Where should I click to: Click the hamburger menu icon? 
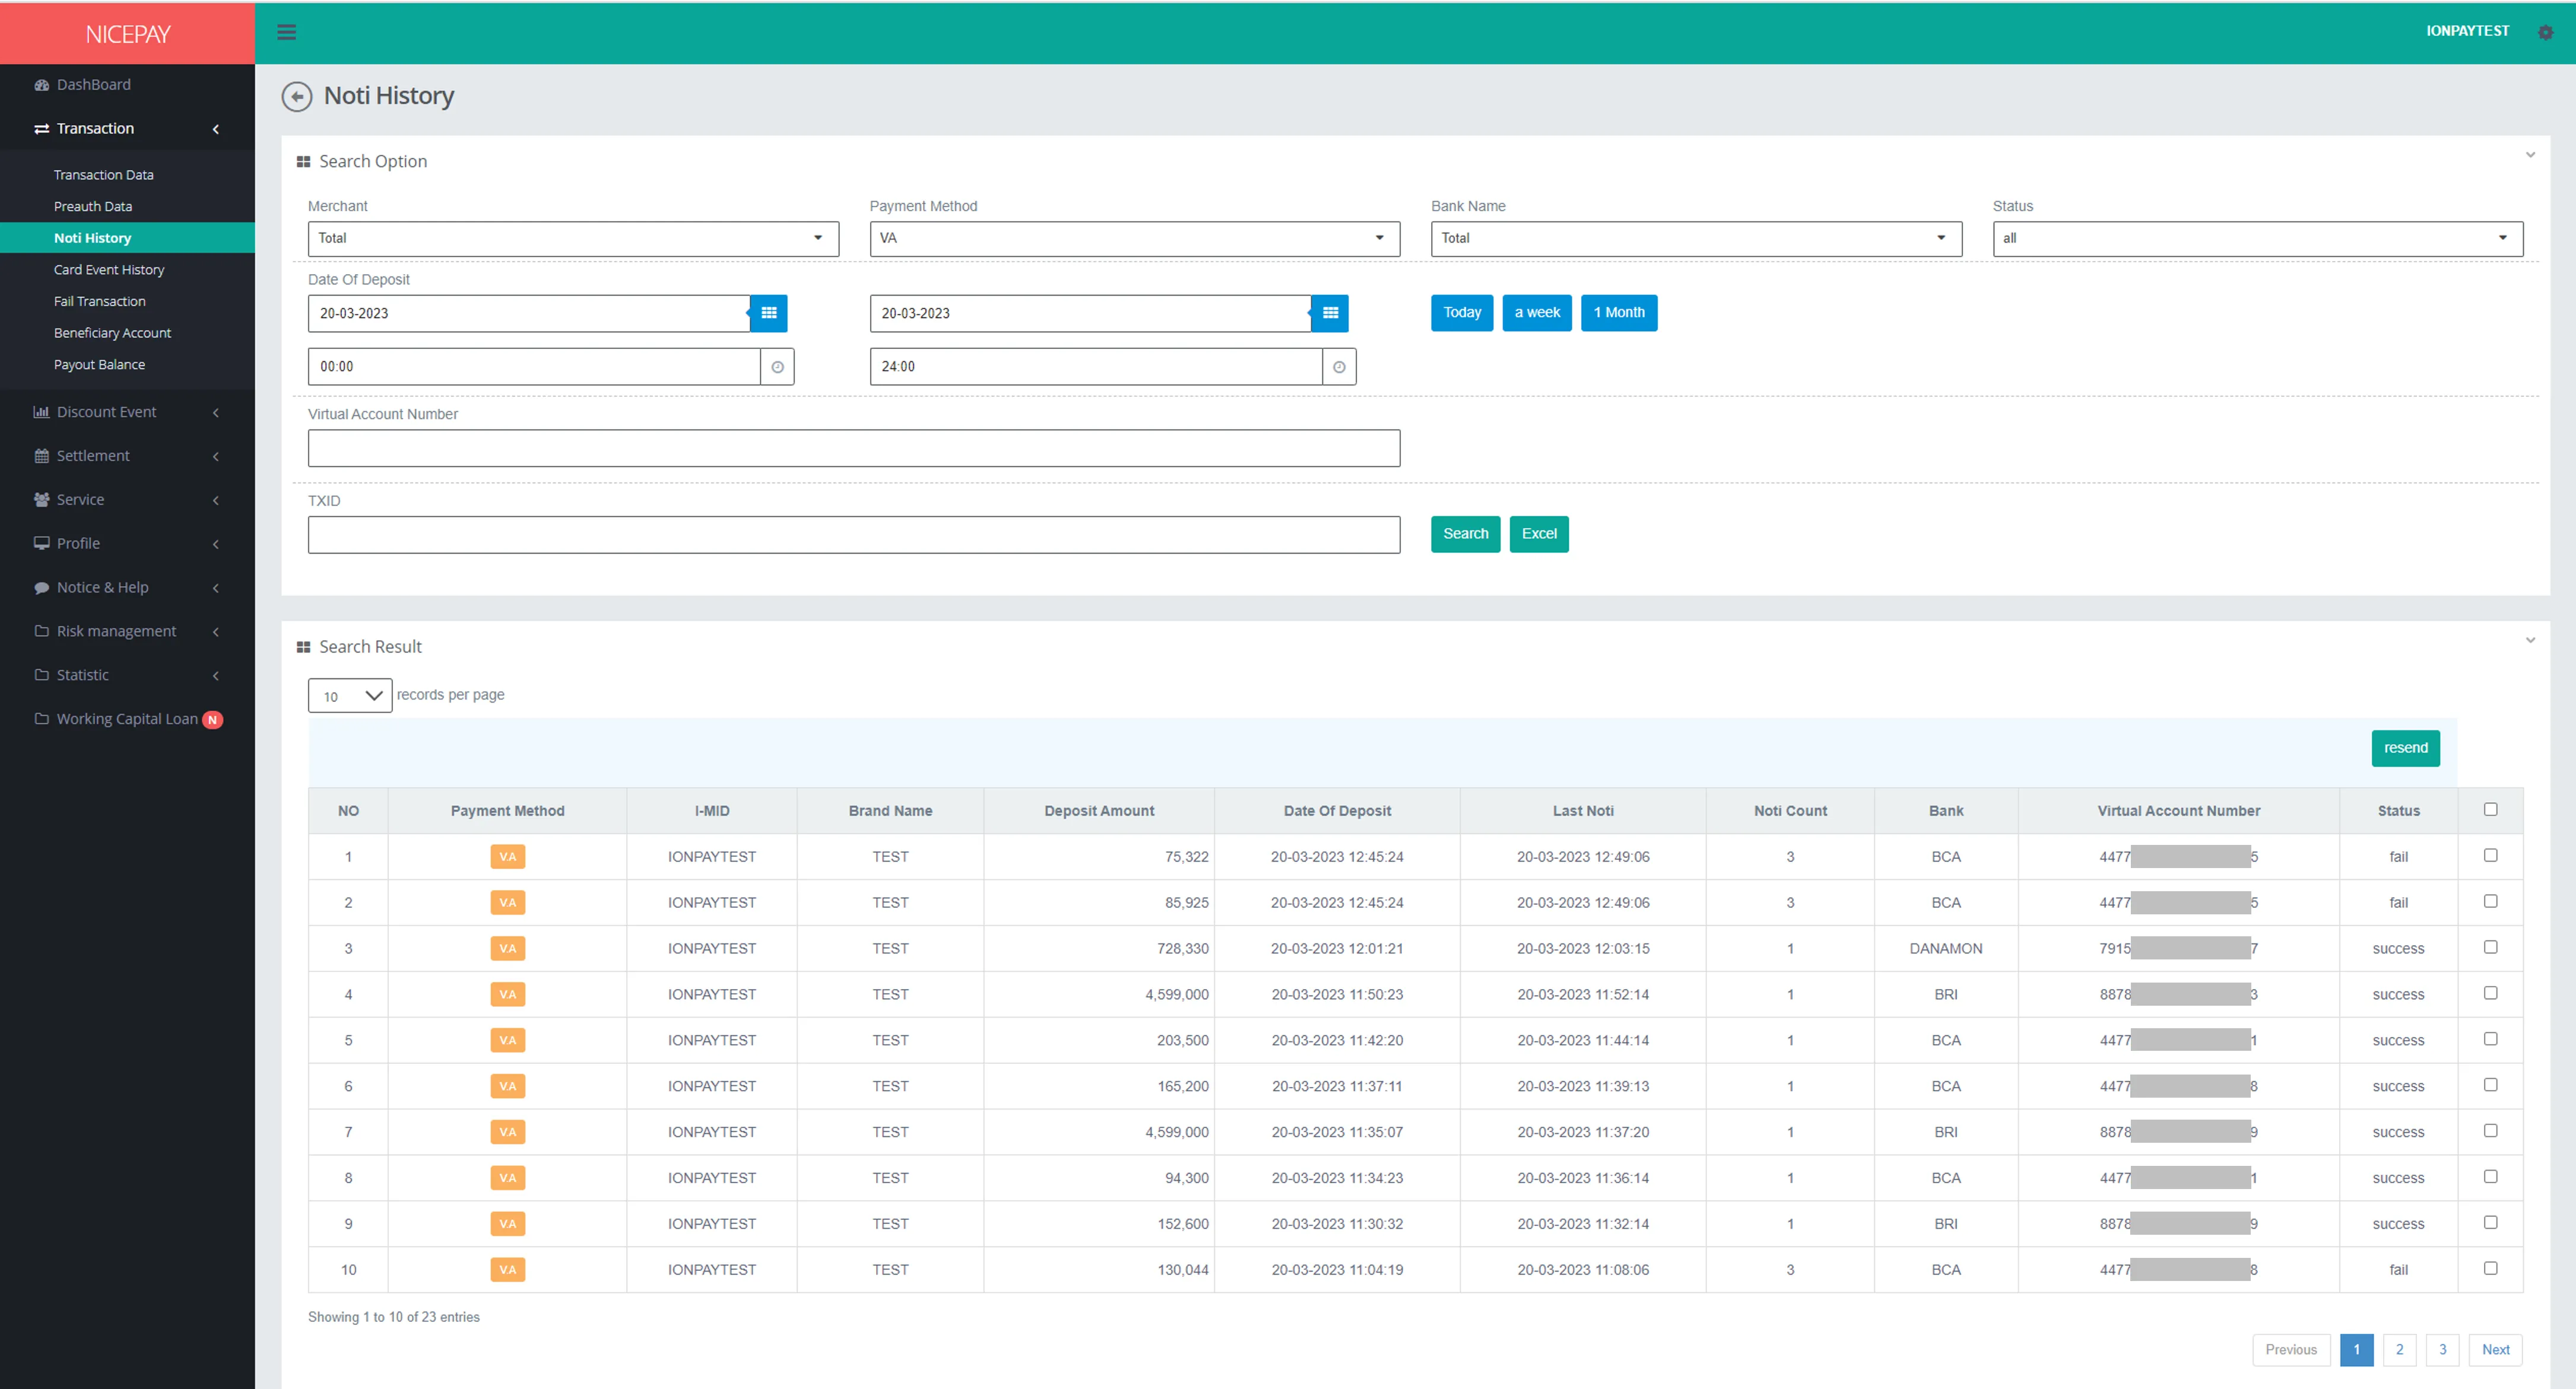[286, 32]
